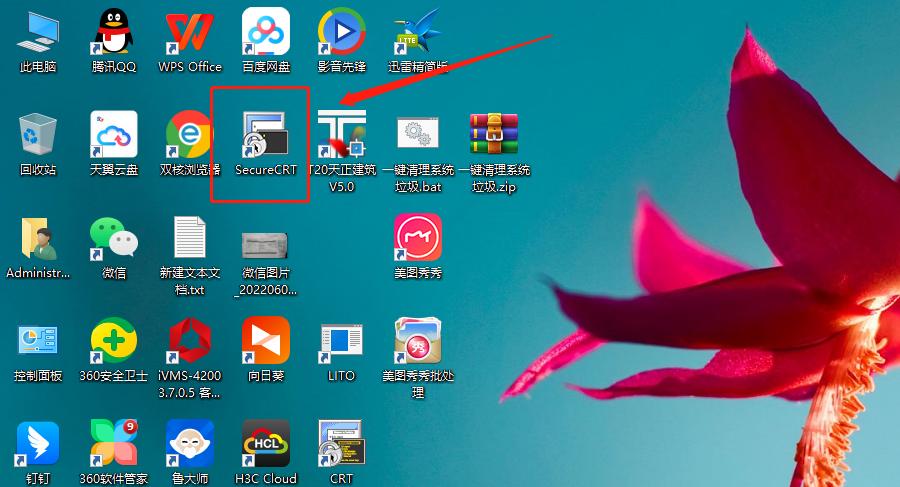Click the 影音先锋 player shortcut
The height and width of the screenshot is (487, 900).
tap(342, 32)
